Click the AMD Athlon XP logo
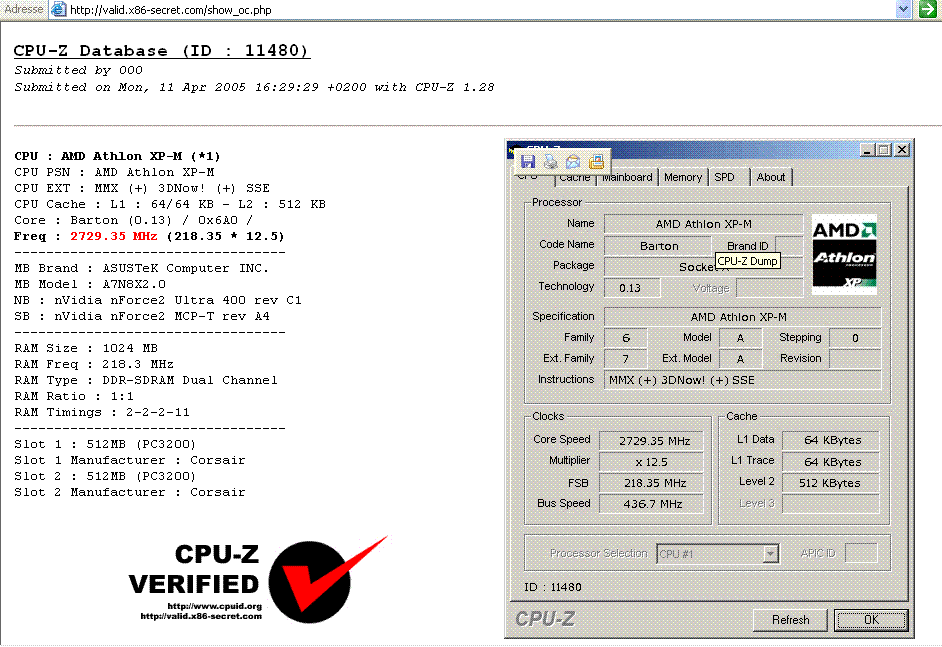 [844, 255]
